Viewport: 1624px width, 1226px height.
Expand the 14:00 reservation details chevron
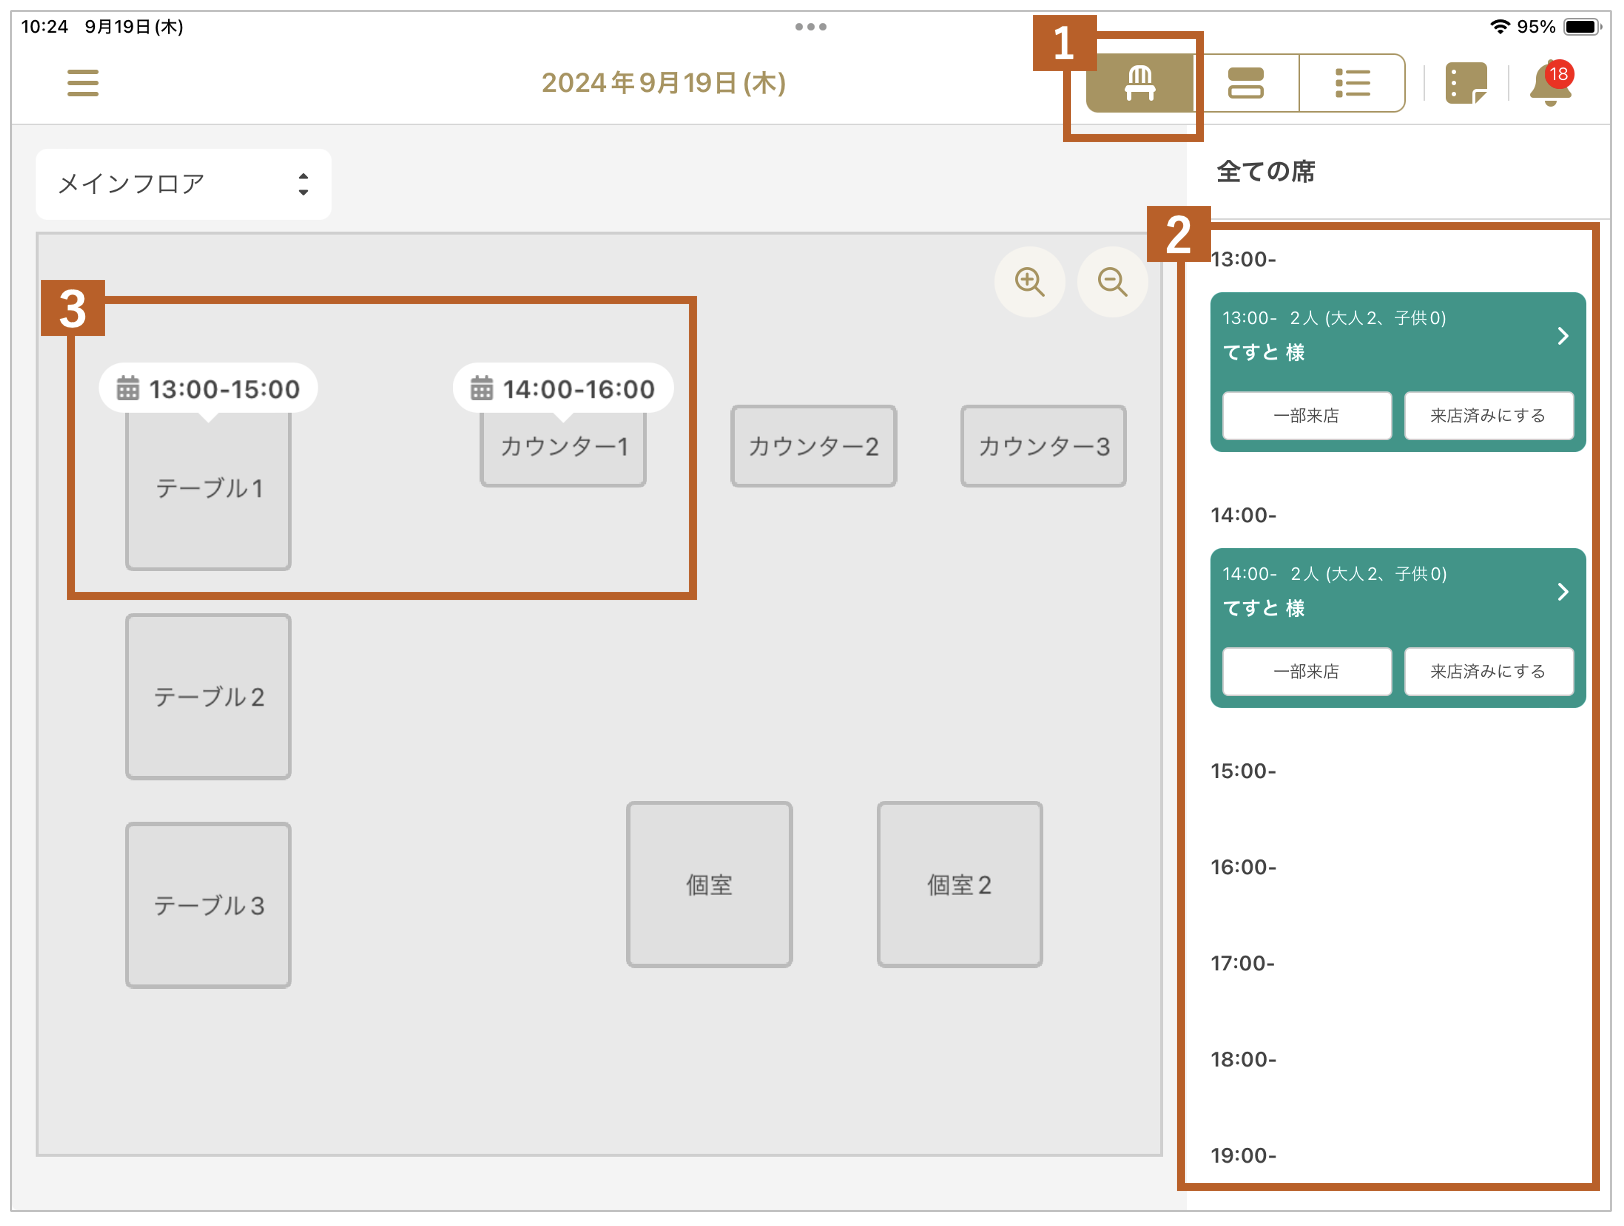click(1563, 592)
